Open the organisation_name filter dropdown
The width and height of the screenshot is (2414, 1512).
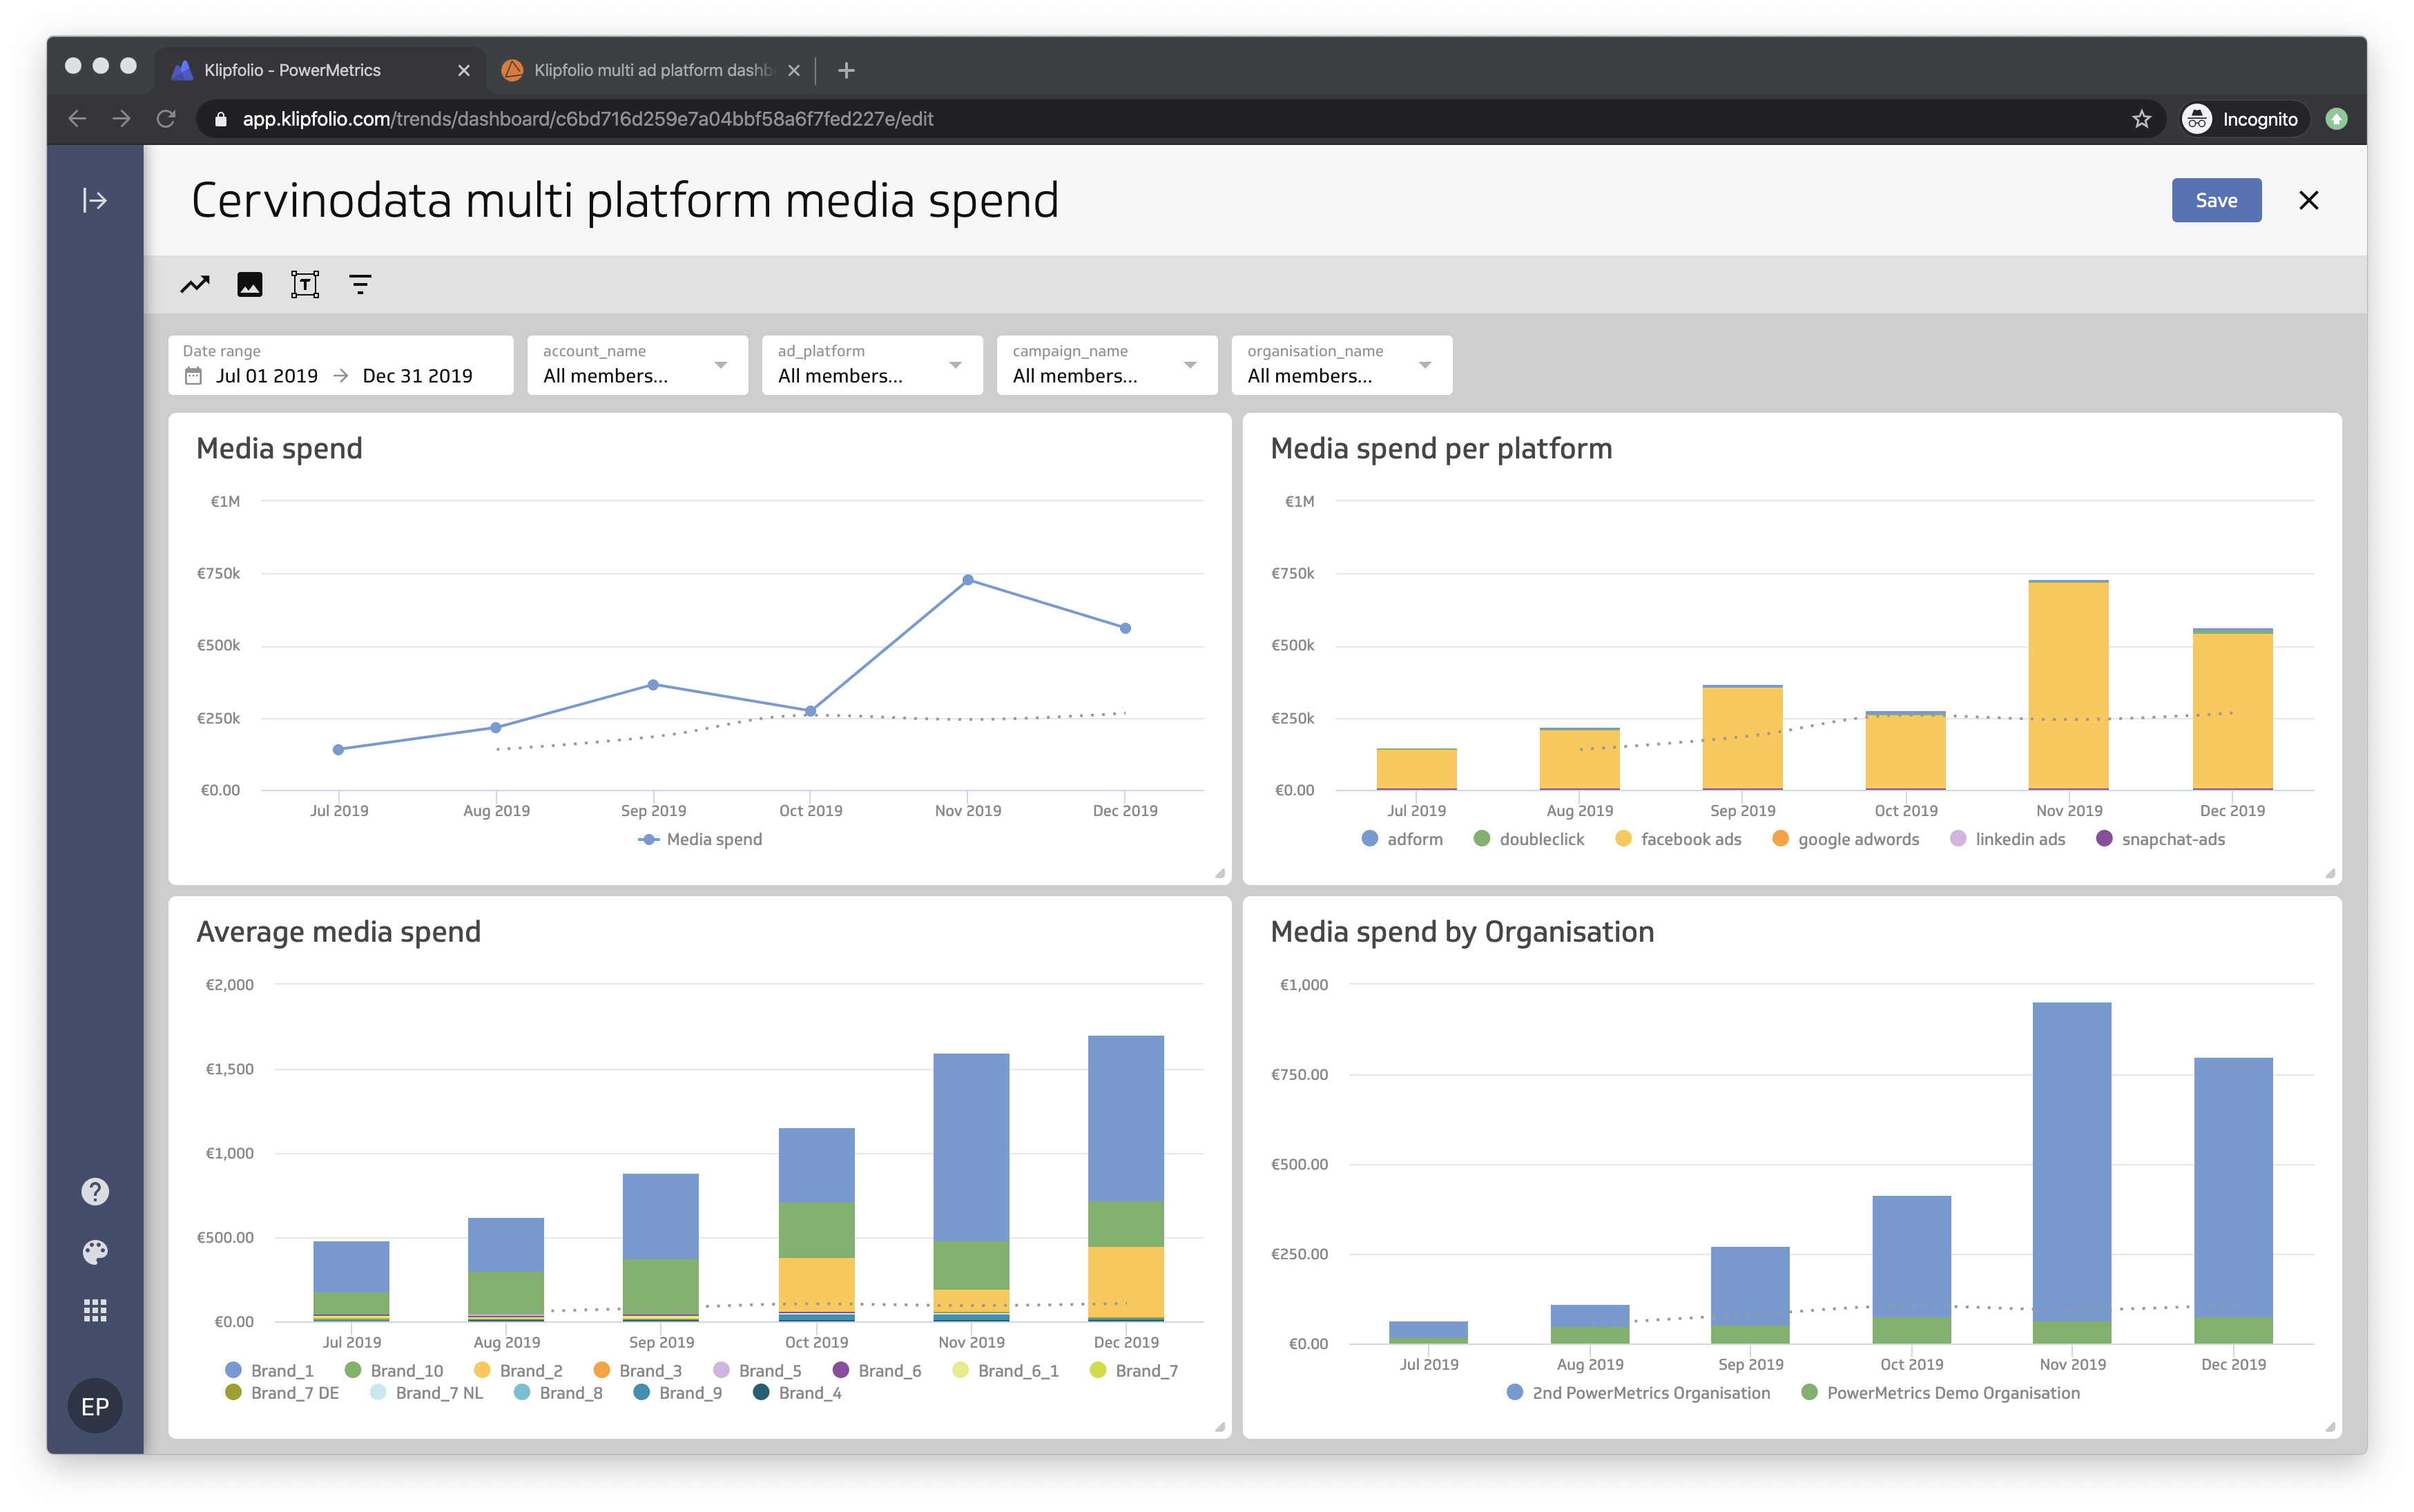[x=1340, y=365]
